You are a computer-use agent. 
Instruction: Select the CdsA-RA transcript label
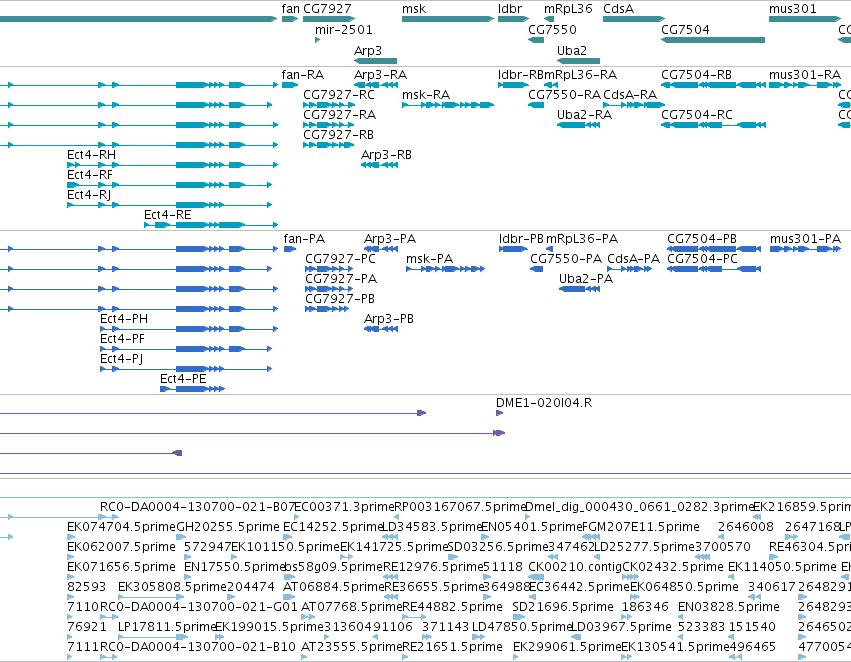point(630,94)
